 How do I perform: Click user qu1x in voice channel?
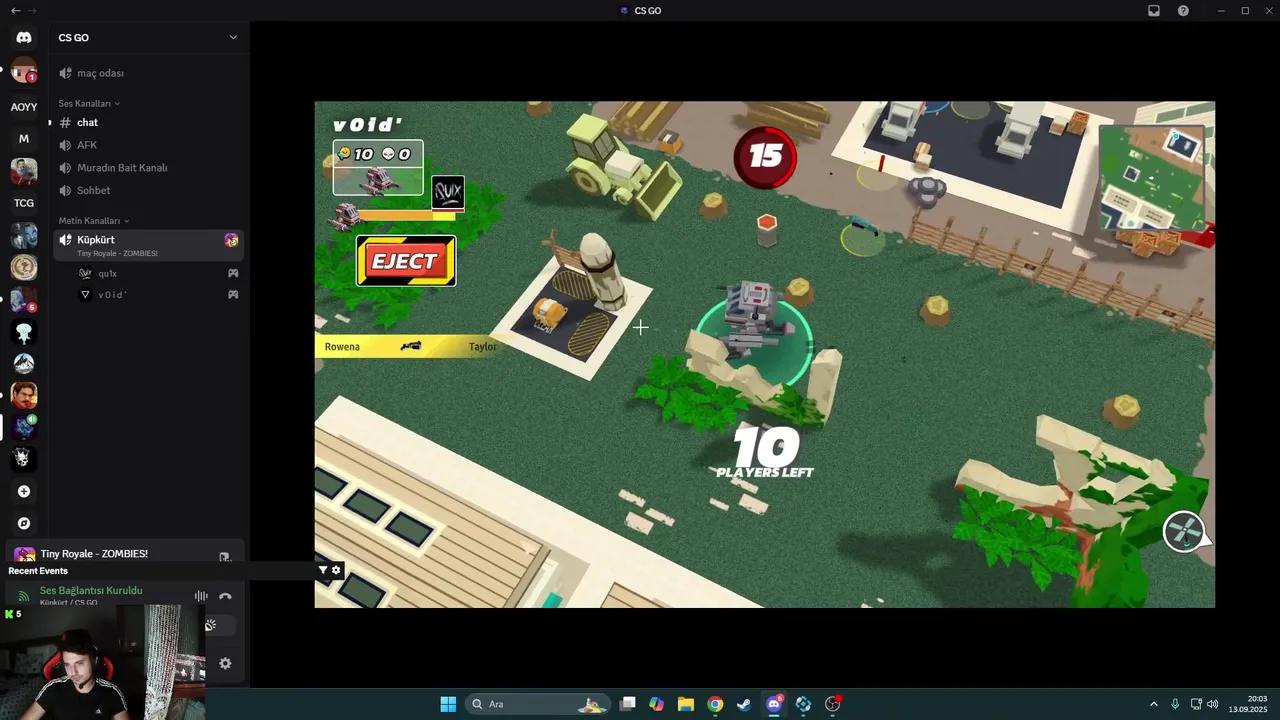pos(158,273)
